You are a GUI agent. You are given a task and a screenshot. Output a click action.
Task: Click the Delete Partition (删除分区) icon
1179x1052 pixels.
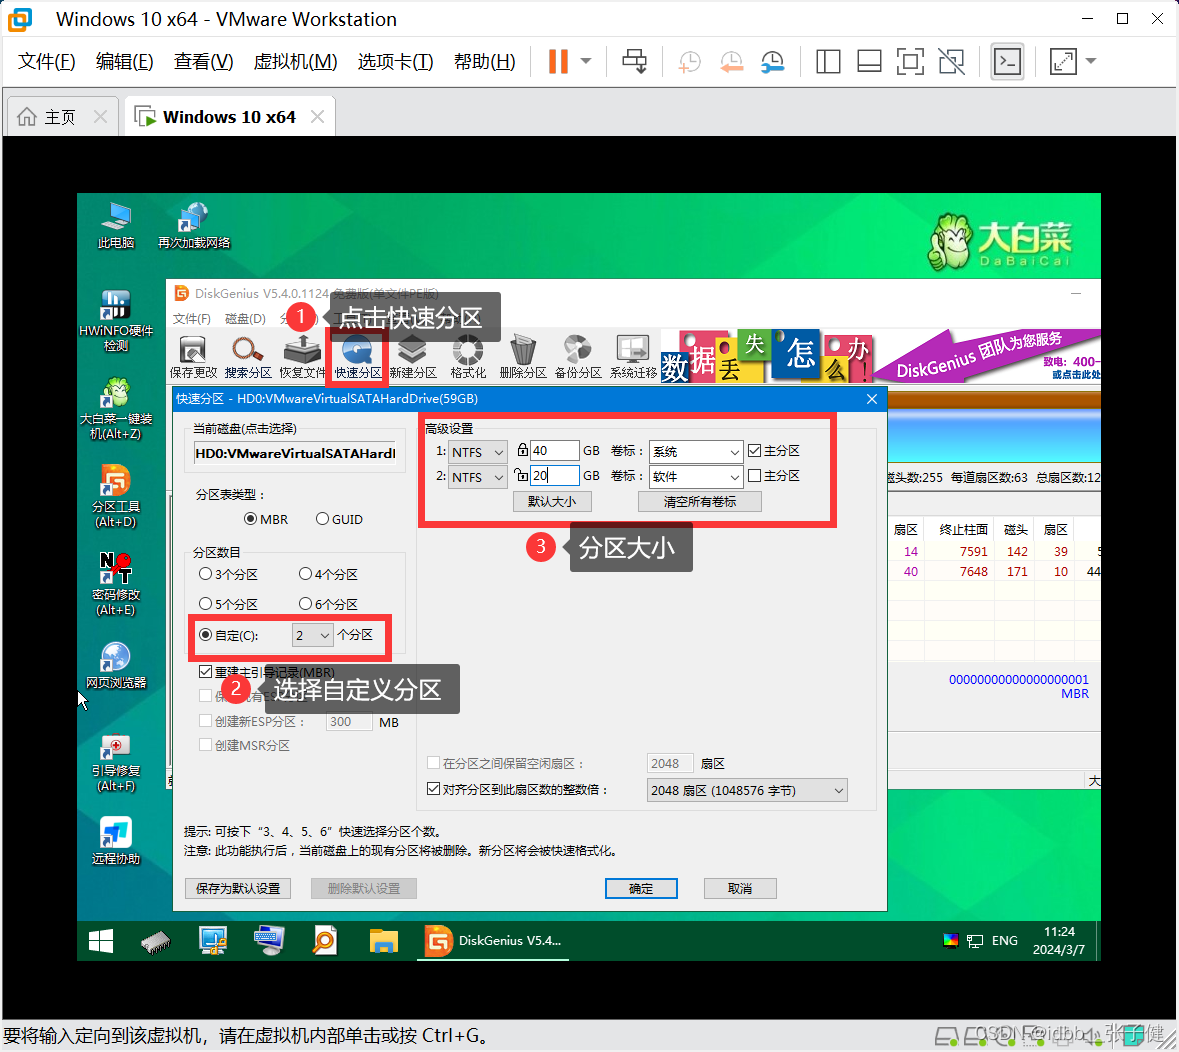pos(523,356)
